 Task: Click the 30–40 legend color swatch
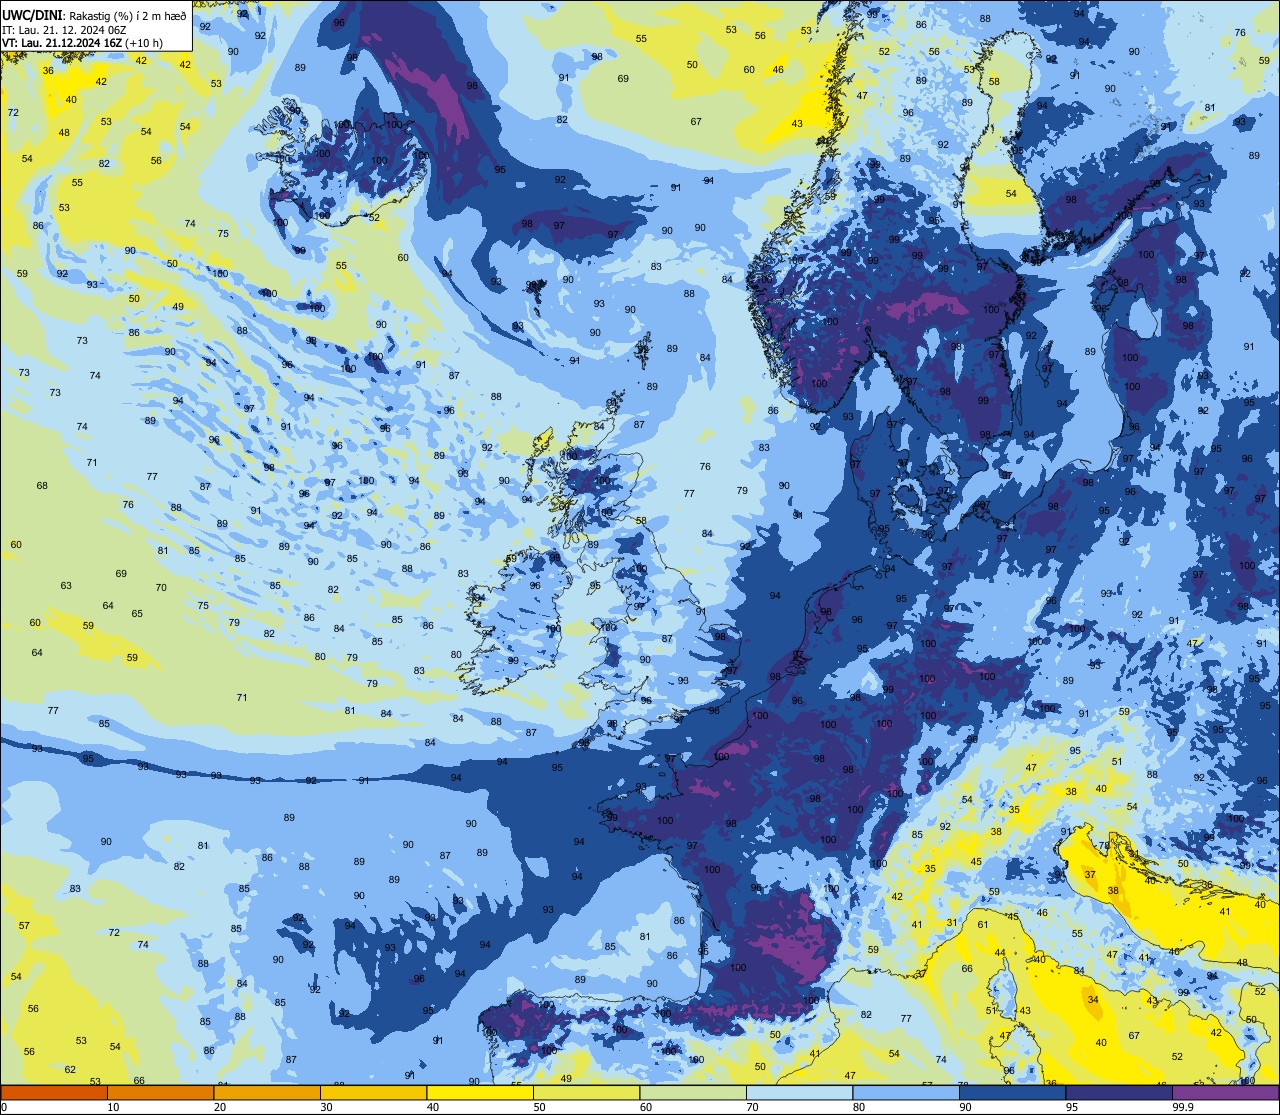coord(373,1093)
